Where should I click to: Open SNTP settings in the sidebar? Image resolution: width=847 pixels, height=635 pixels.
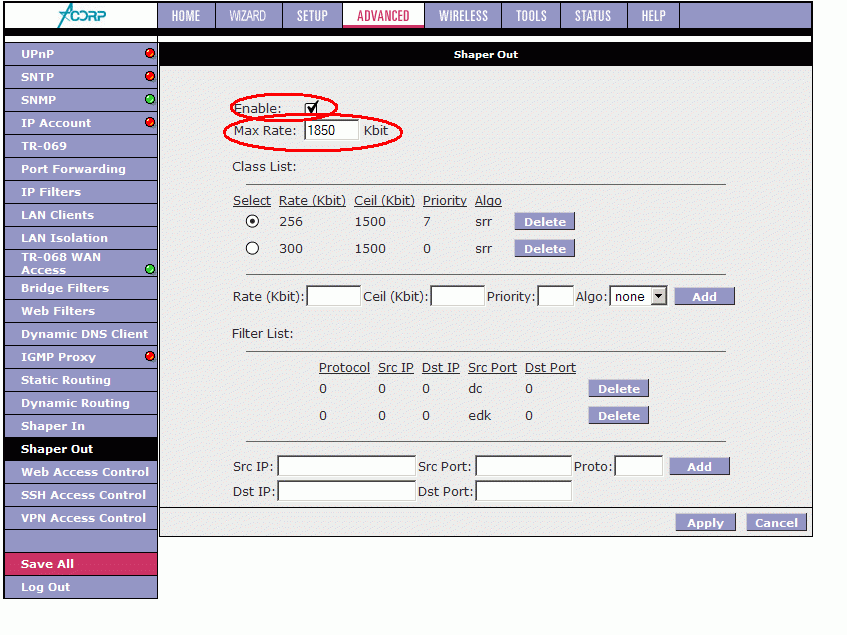(x=80, y=77)
